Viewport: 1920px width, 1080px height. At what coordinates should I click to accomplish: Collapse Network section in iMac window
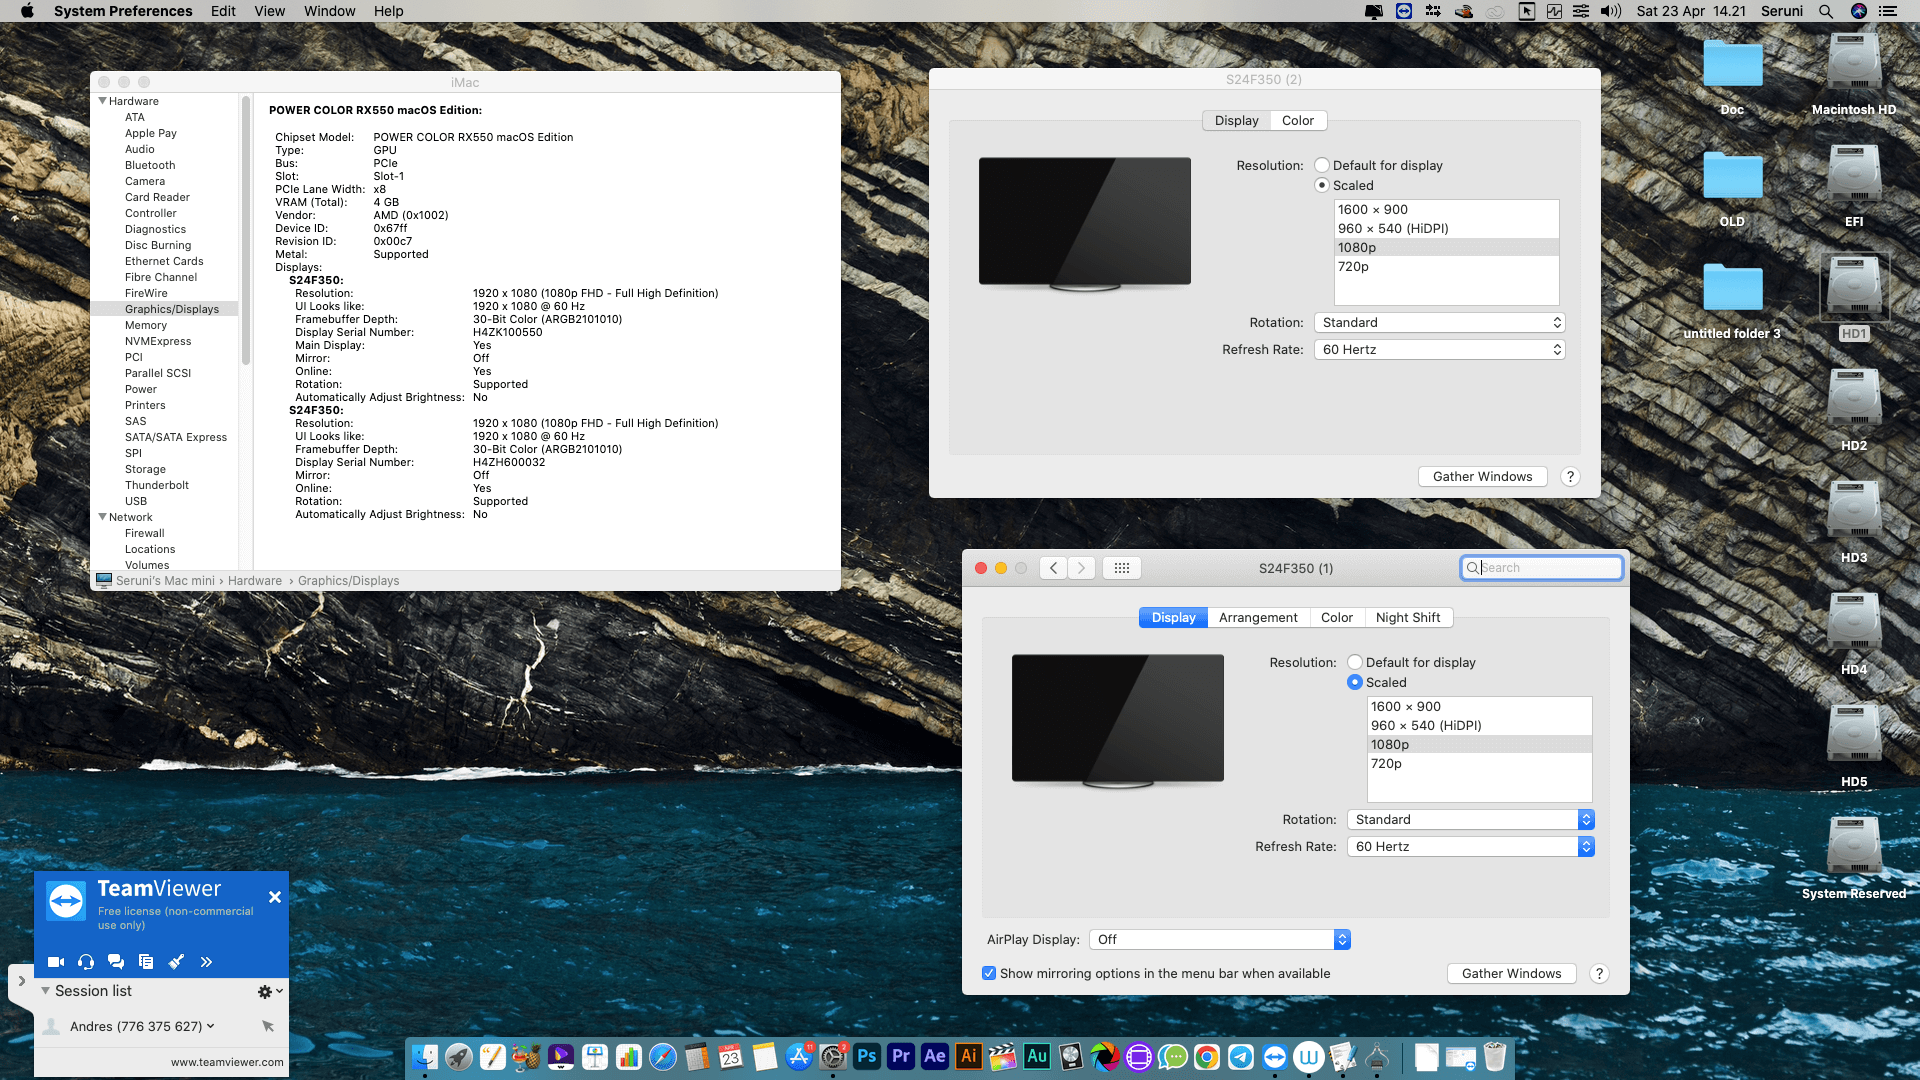102,517
